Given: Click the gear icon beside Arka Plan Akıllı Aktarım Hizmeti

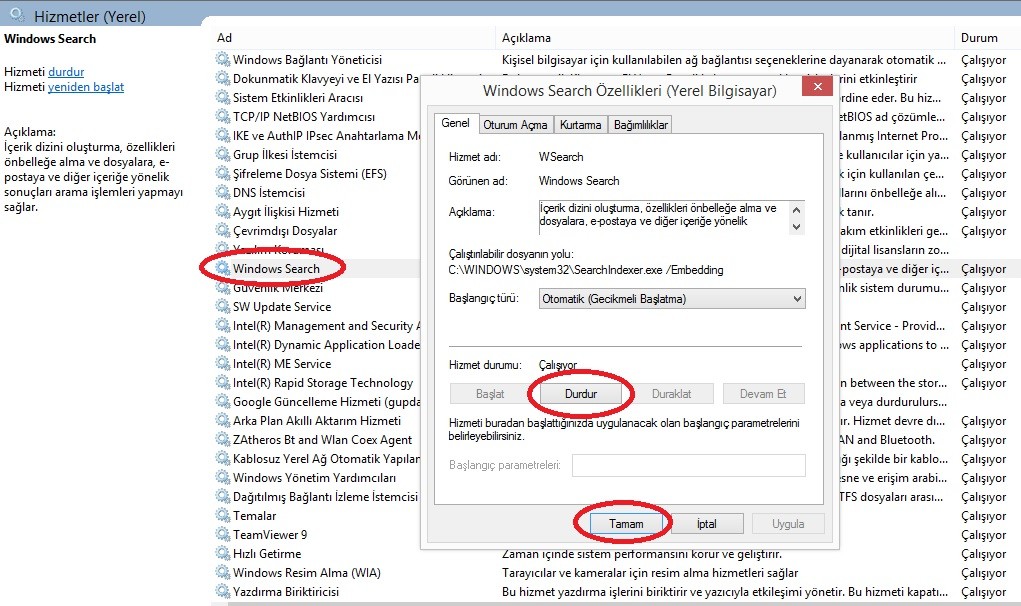Looking at the screenshot, I should [223, 420].
